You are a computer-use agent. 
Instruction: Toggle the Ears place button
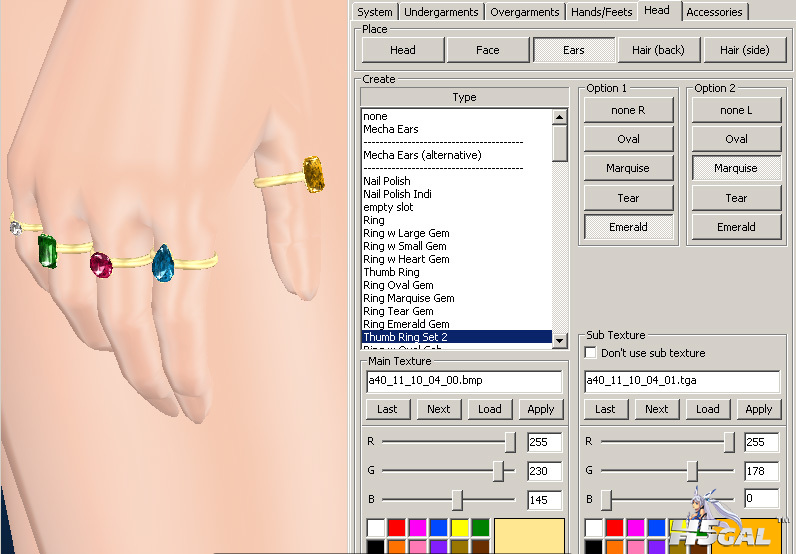574,50
